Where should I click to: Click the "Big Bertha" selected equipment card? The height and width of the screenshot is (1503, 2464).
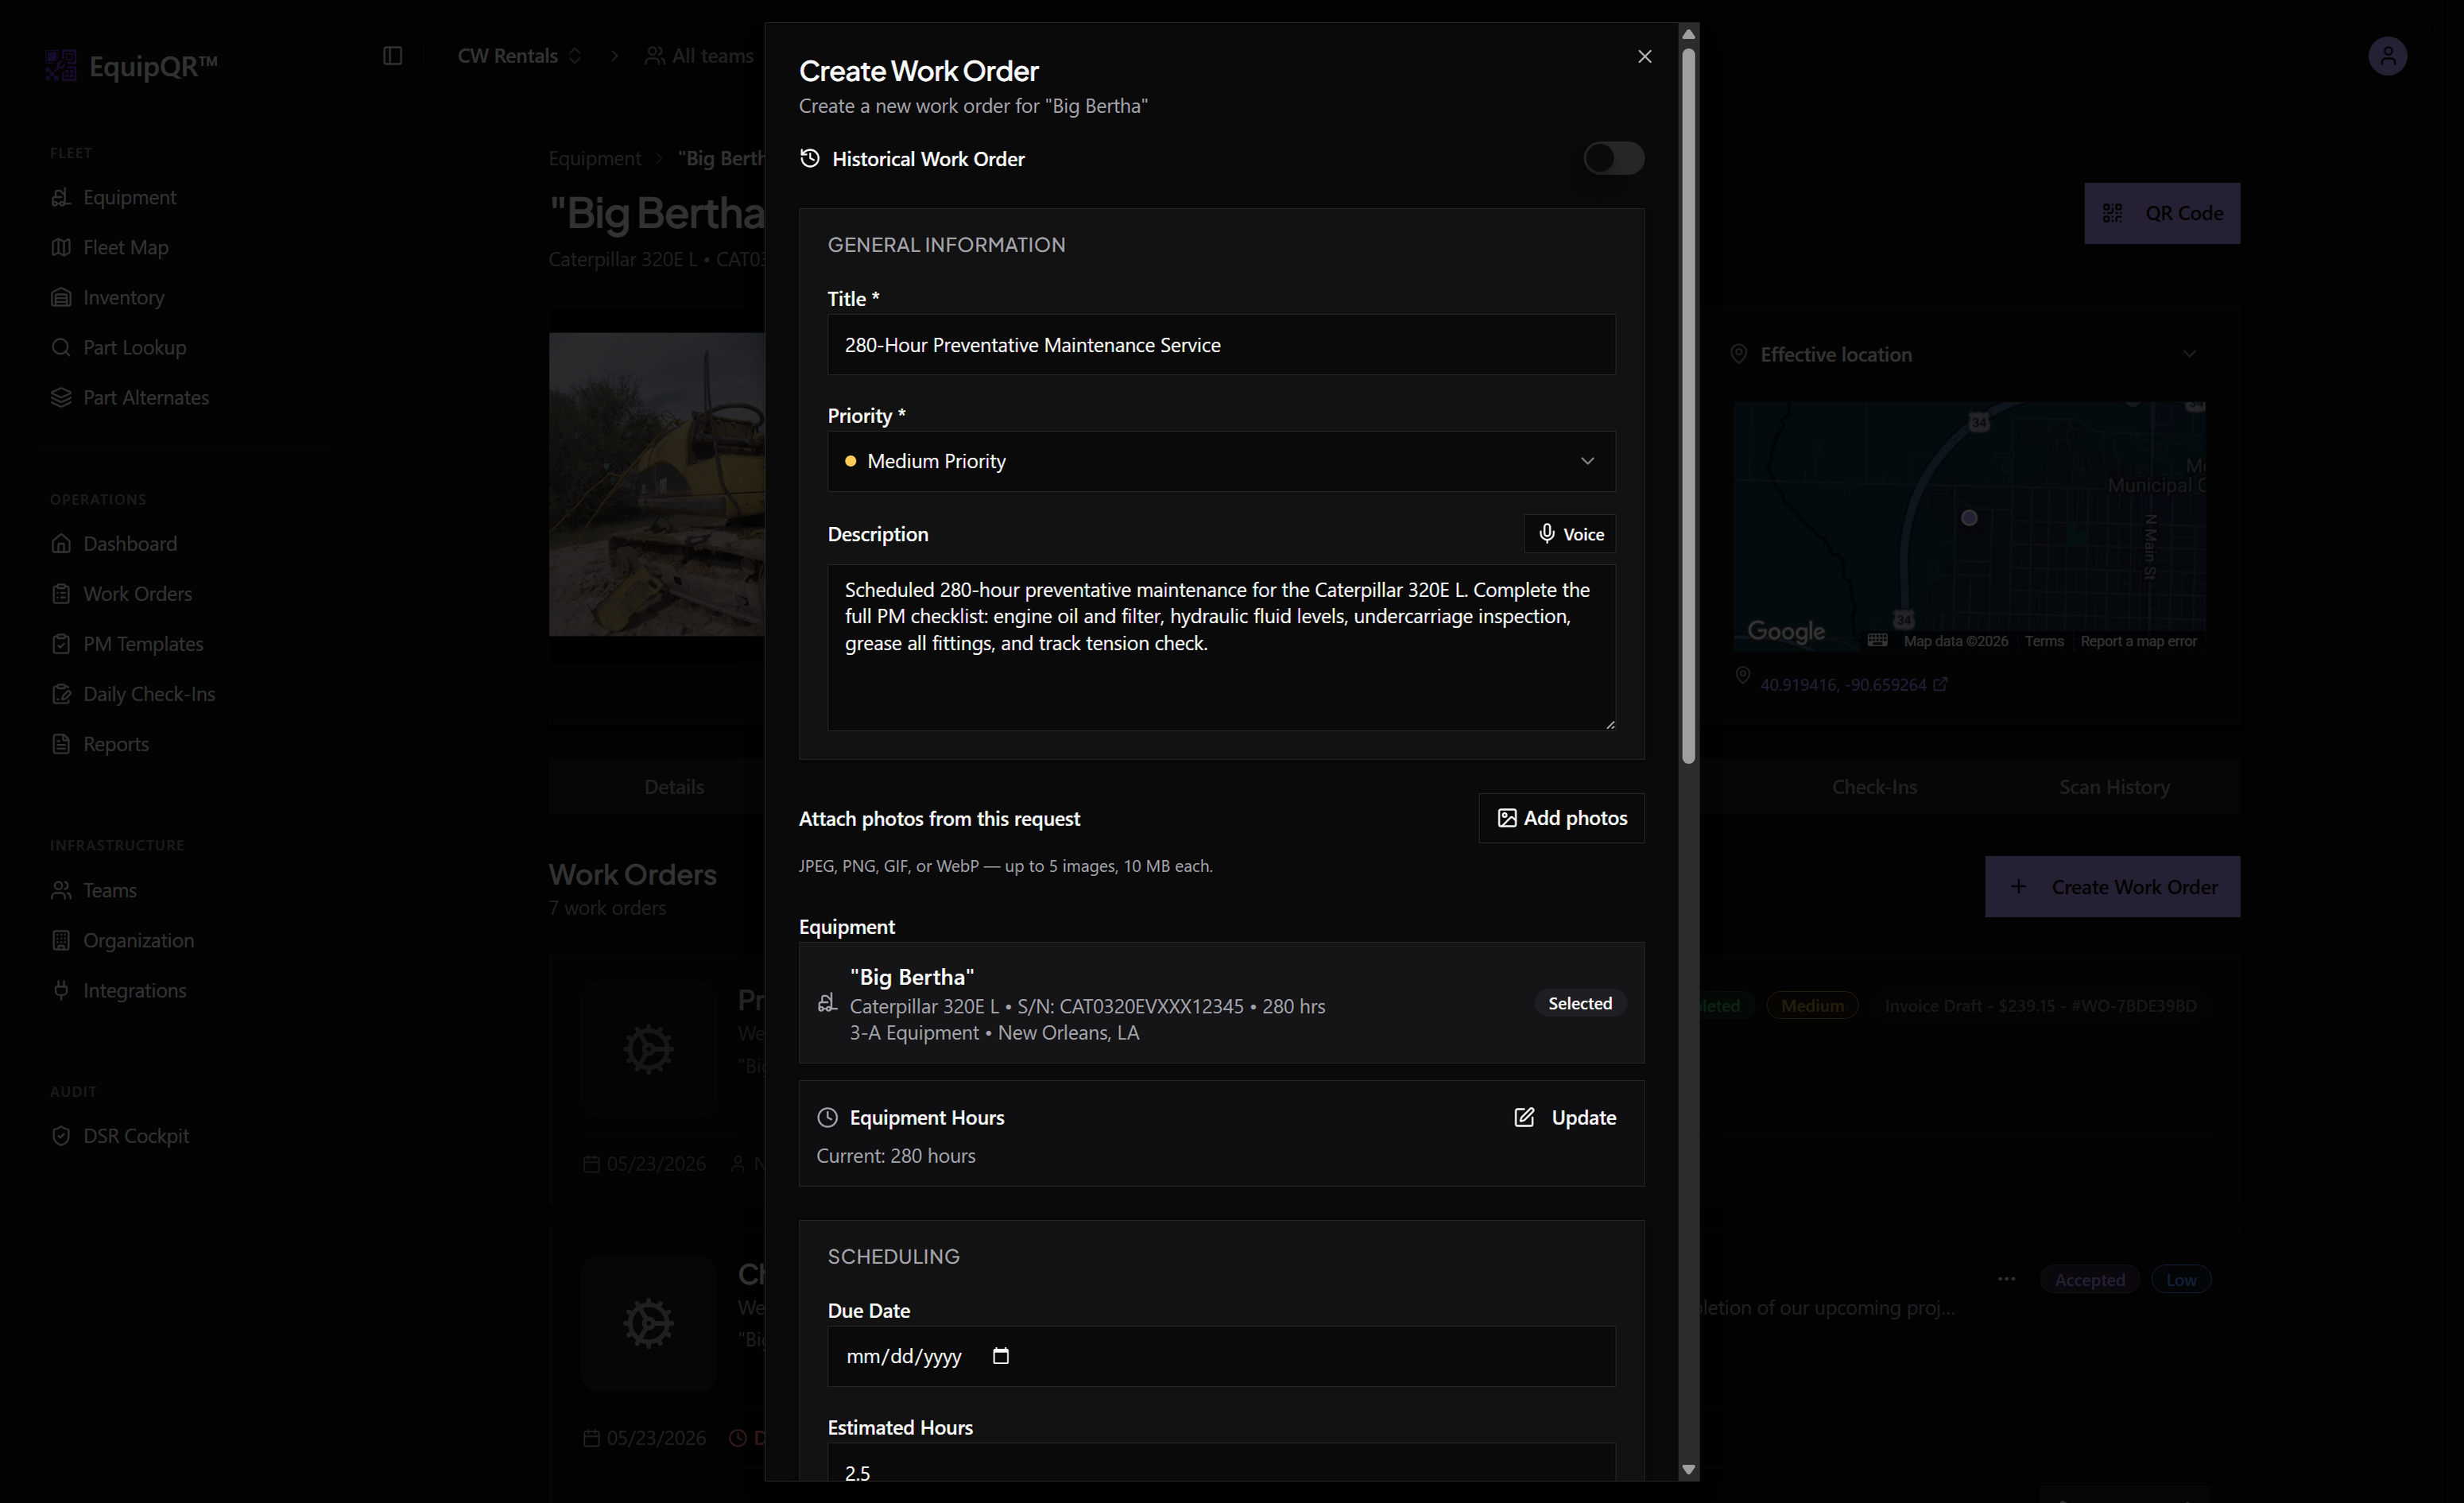1221,1003
